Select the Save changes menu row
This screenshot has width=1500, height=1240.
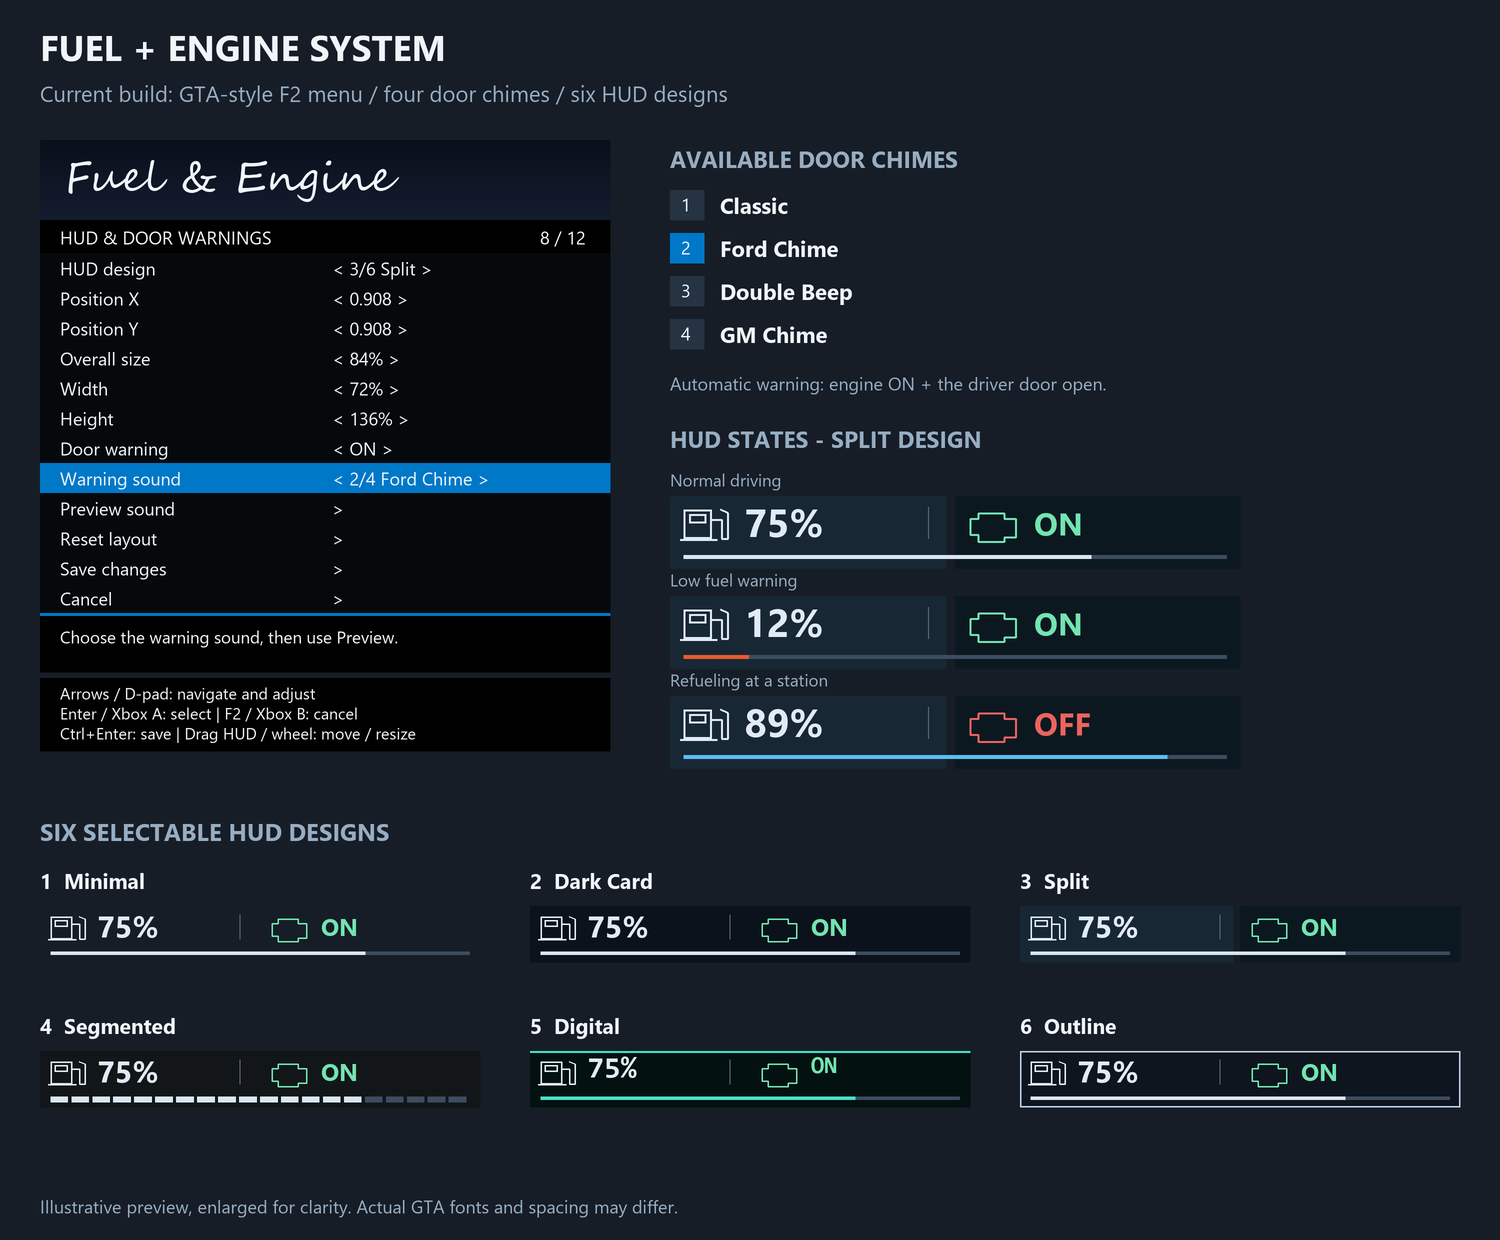(x=325, y=569)
